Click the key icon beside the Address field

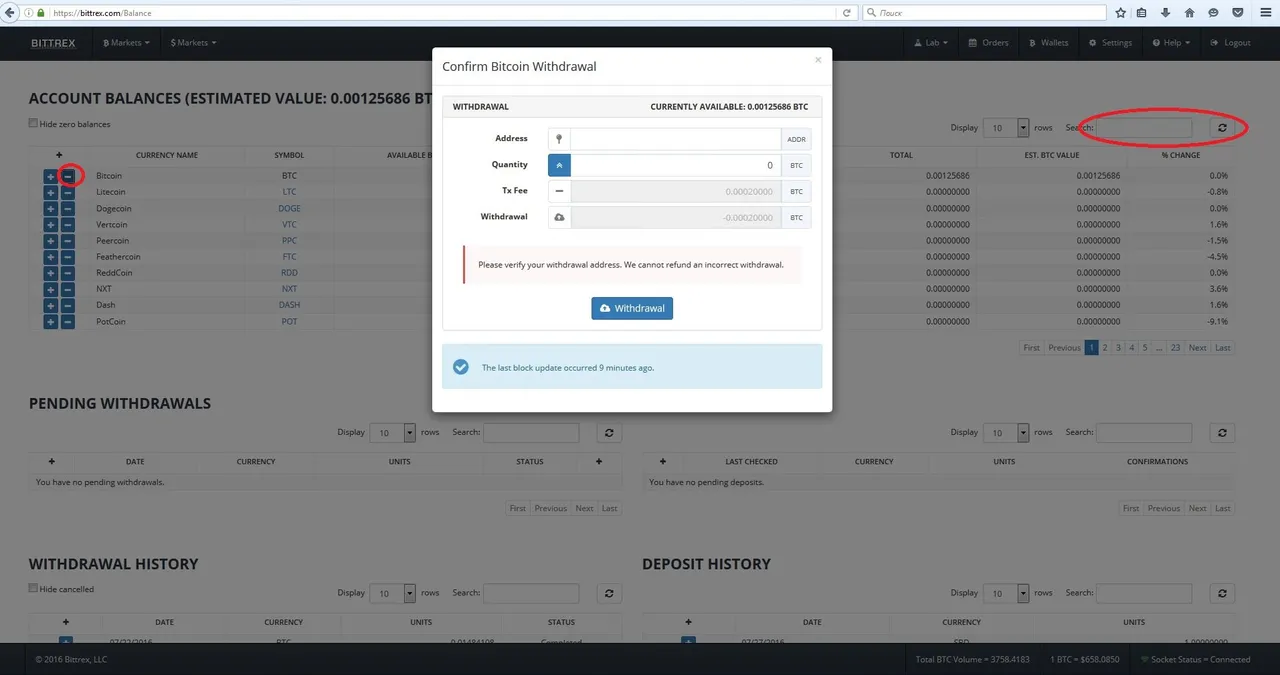[559, 139]
